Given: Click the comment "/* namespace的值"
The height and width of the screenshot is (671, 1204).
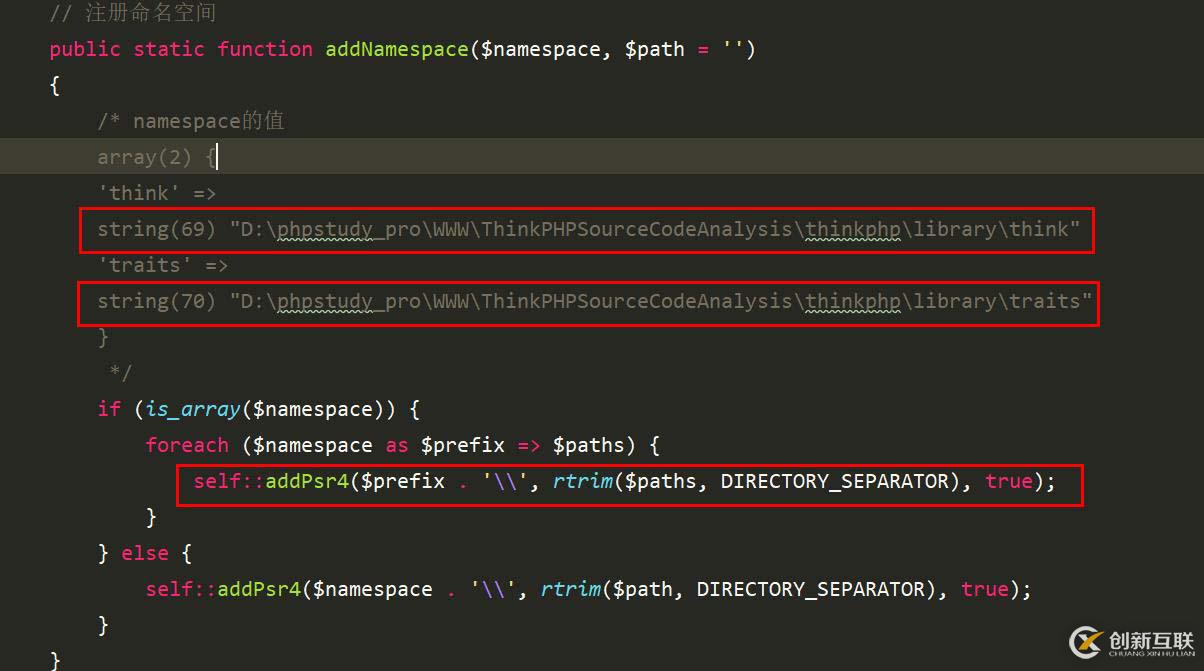Looking at the screenshot, I should click(x=191, y=121).
